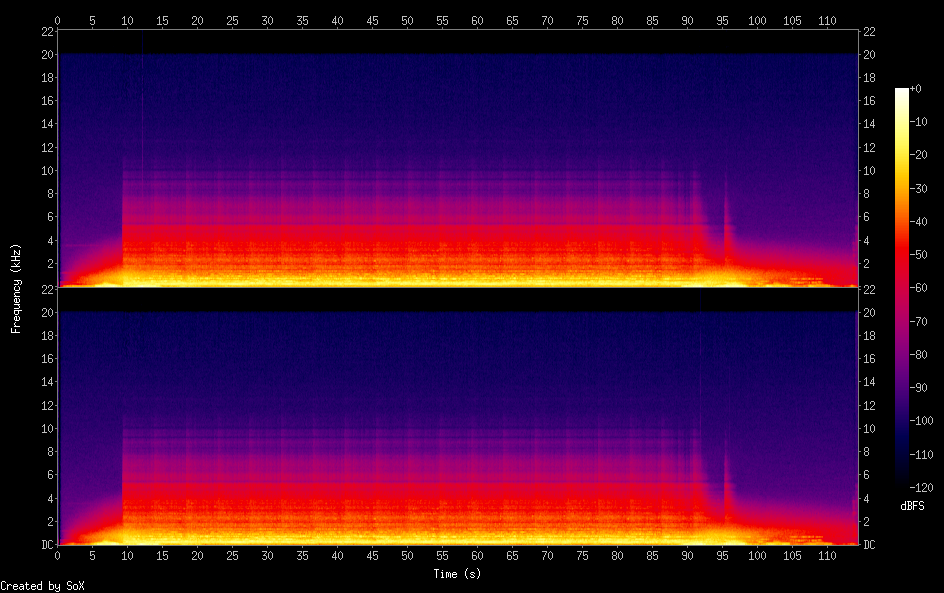
Task: Select the white top end of the color scale
Action: [x=902, y=91]
